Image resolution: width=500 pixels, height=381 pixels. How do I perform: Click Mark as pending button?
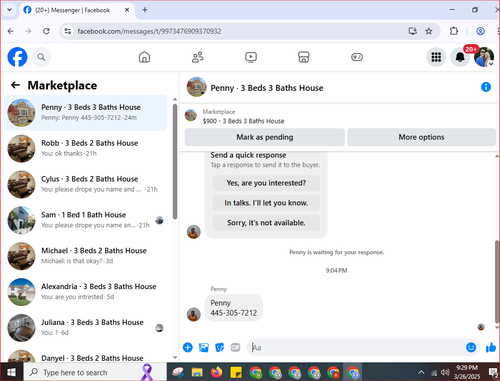tap(265, 137)
